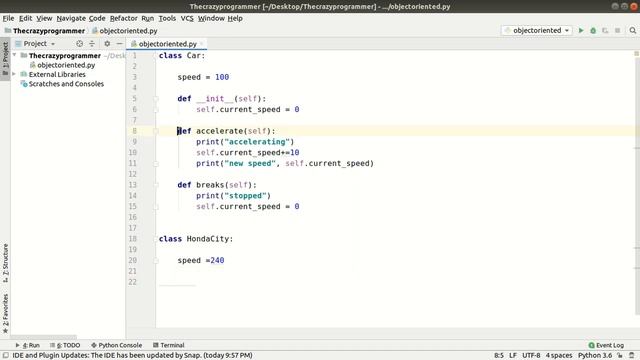Open the Tools menu
This screenshot has height=360, width=640.
[x=167, y=18]
